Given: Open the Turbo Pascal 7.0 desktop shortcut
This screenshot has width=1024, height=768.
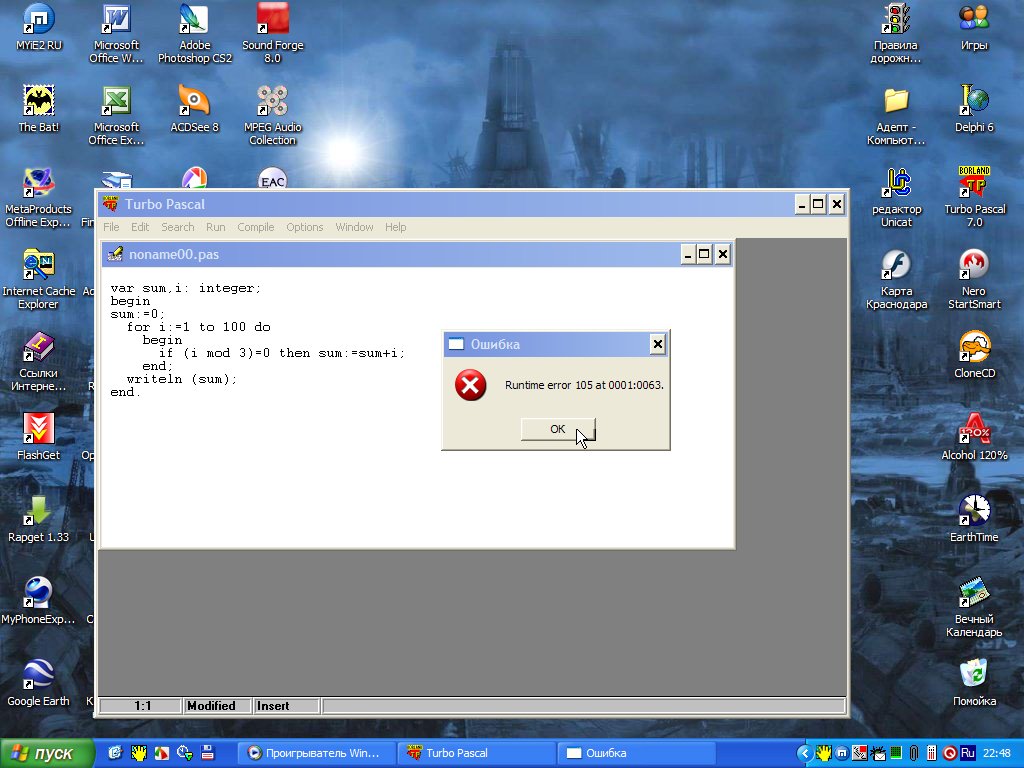Looking at the screenshot, I should coord(974,186).
